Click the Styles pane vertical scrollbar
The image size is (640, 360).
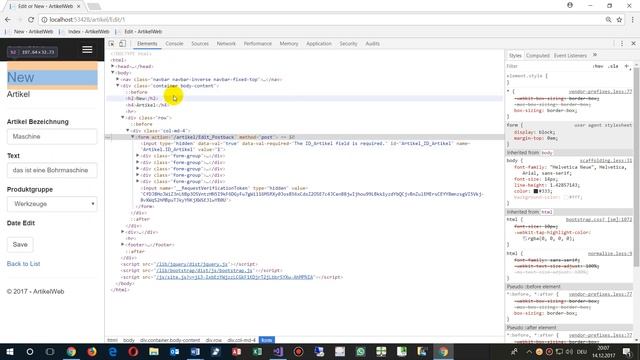pos(636,167)
